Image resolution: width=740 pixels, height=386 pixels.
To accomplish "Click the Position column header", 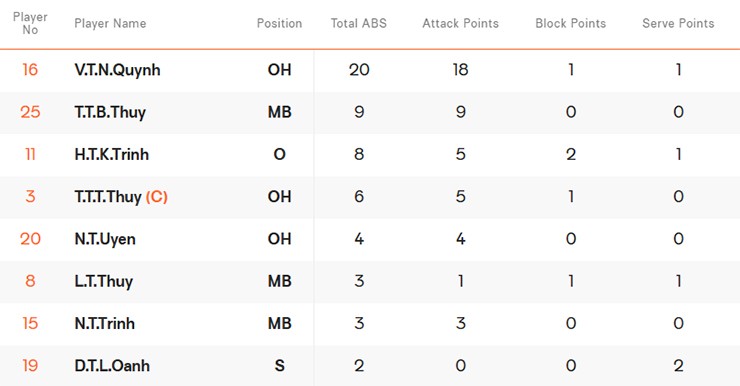I will pos(279,23).
